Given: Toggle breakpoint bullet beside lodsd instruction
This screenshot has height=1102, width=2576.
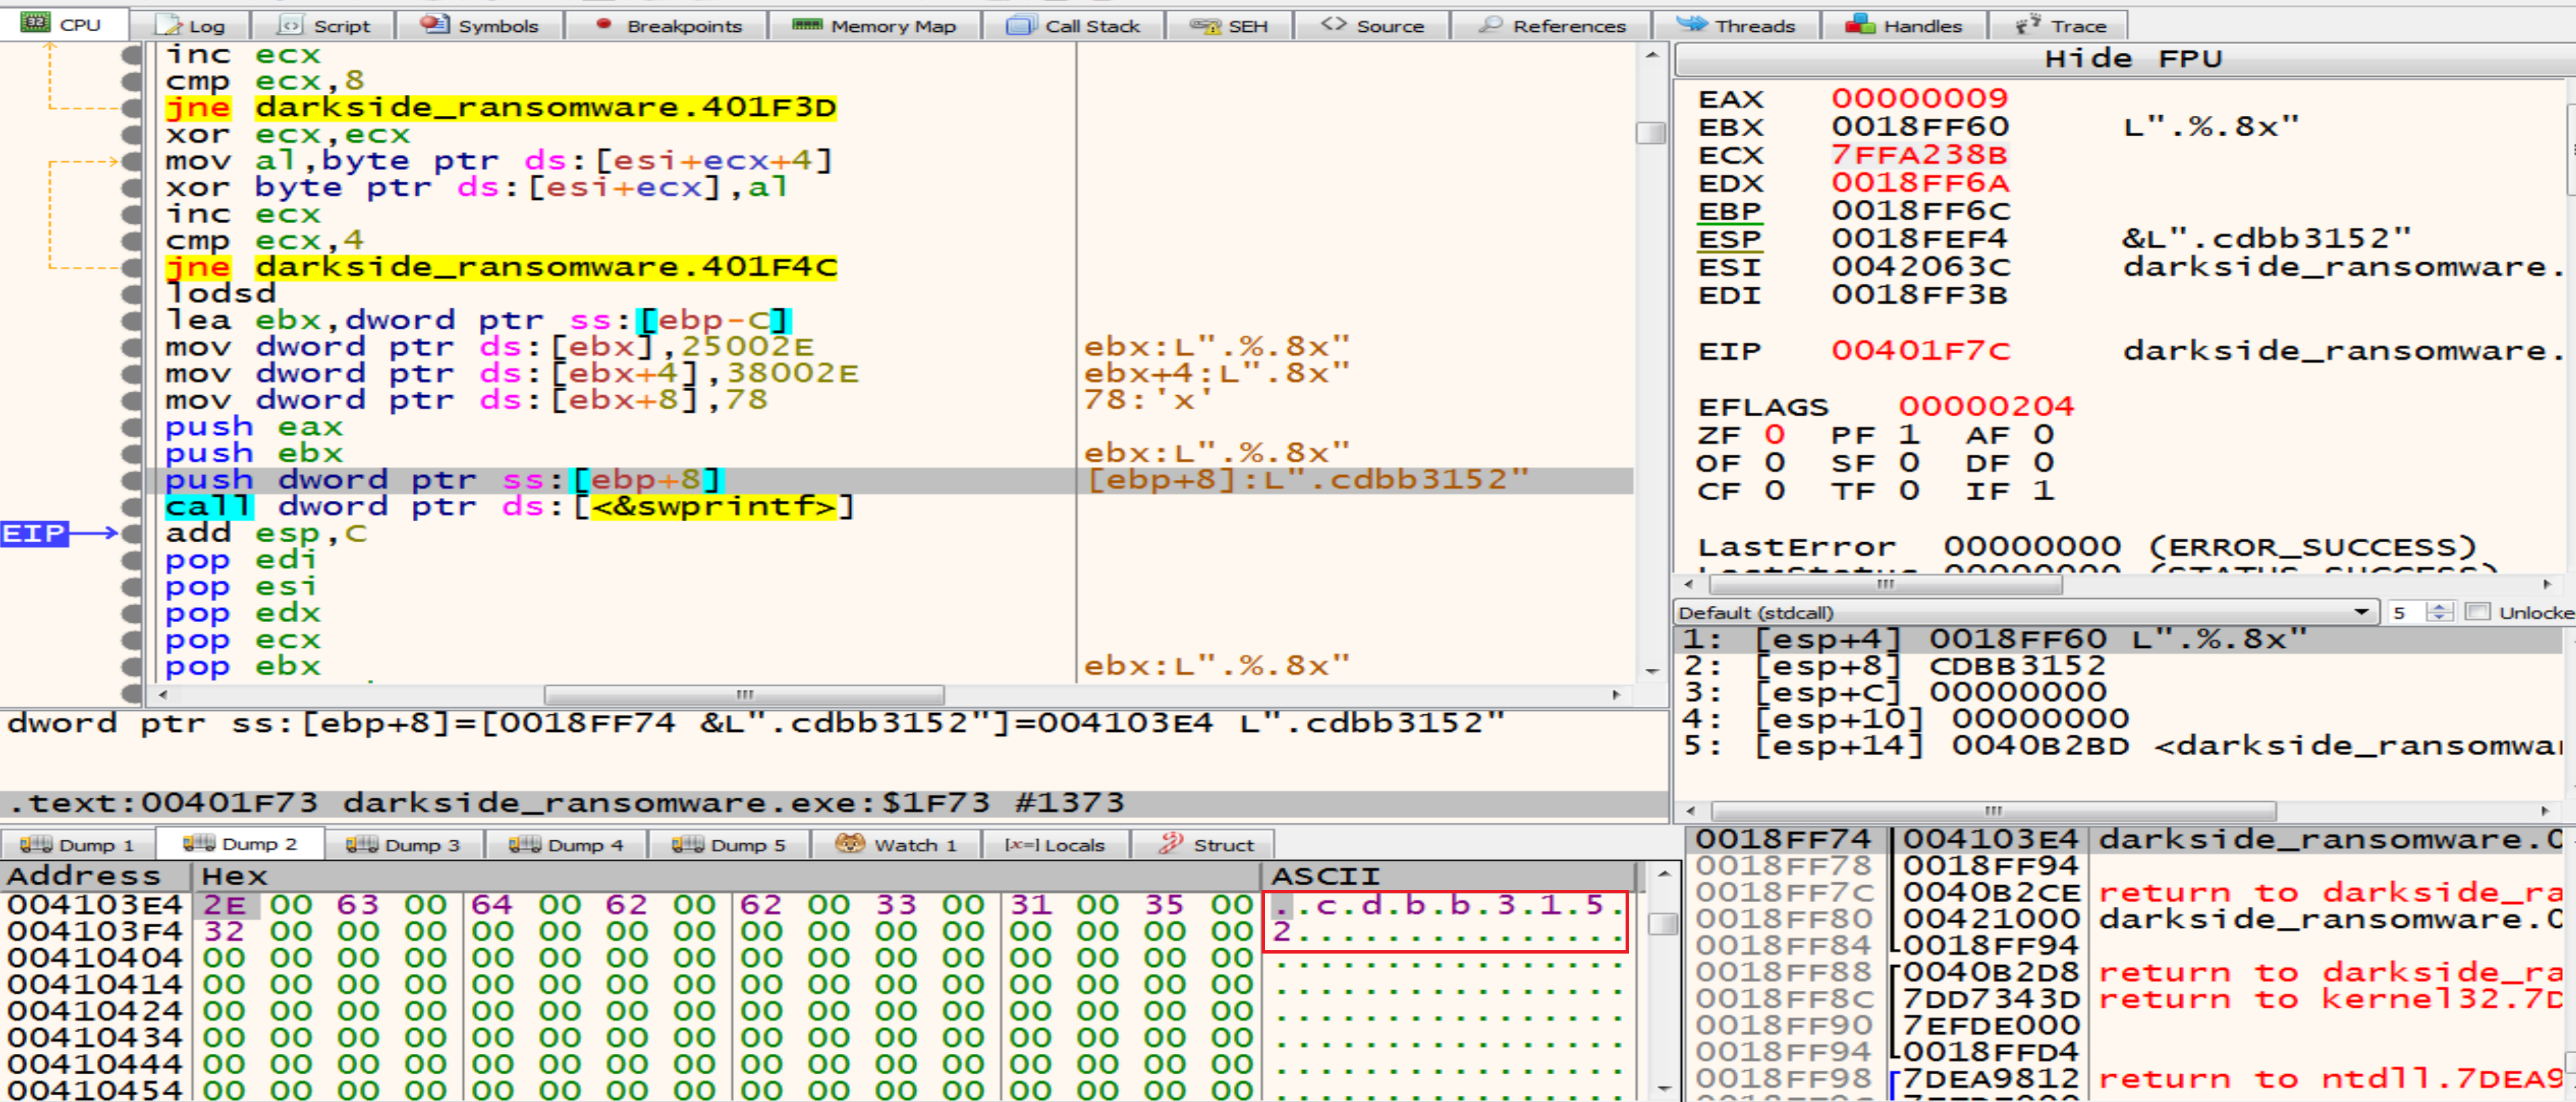Looking at the screenshot, I should 131,294.
